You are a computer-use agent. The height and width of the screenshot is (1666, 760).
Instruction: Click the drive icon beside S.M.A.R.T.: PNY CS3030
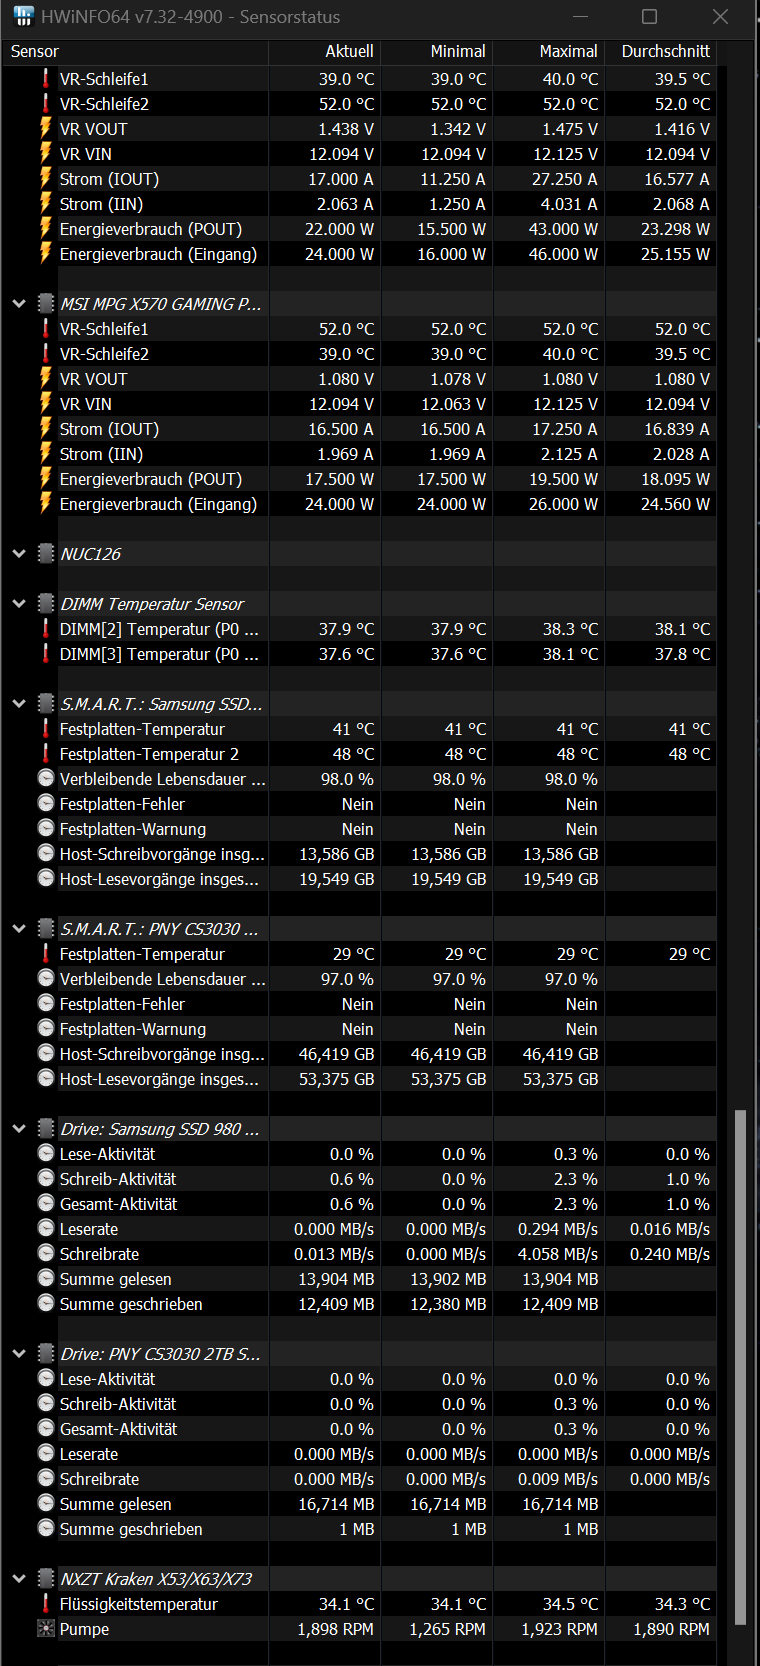pos(46,928)
